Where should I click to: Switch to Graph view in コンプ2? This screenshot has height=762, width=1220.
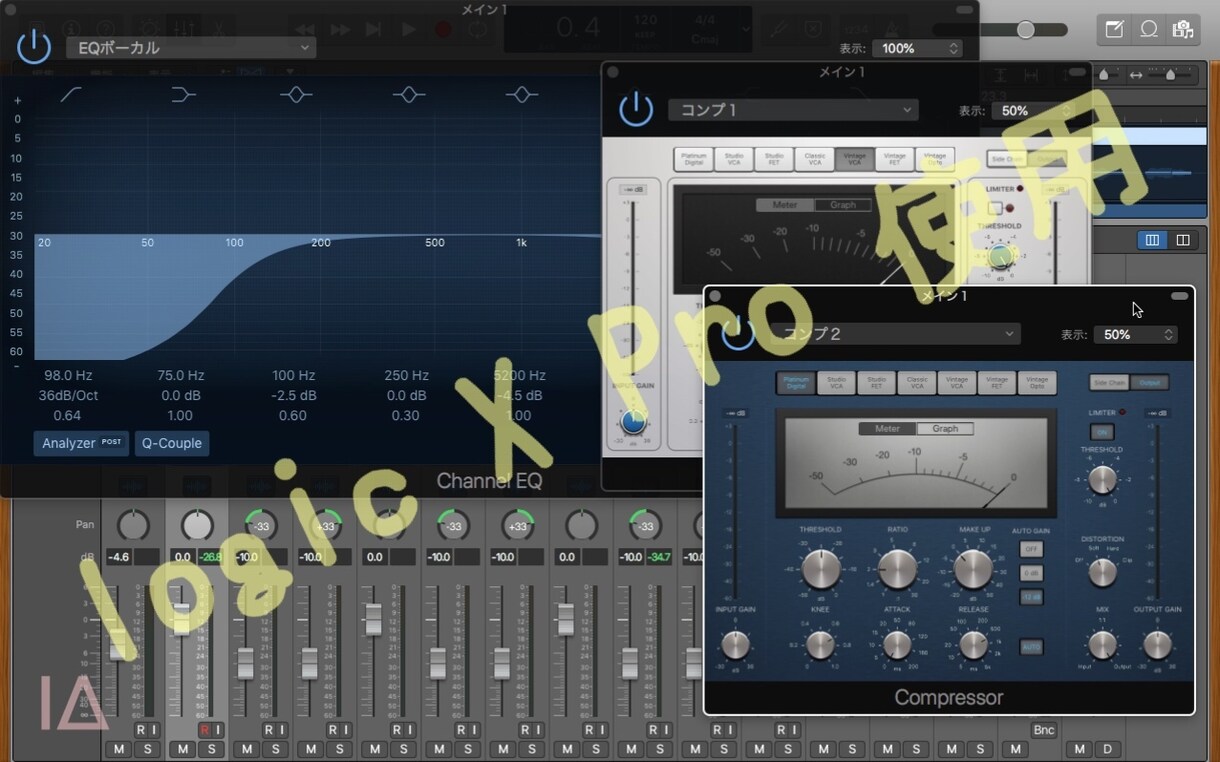pos(945,428)
